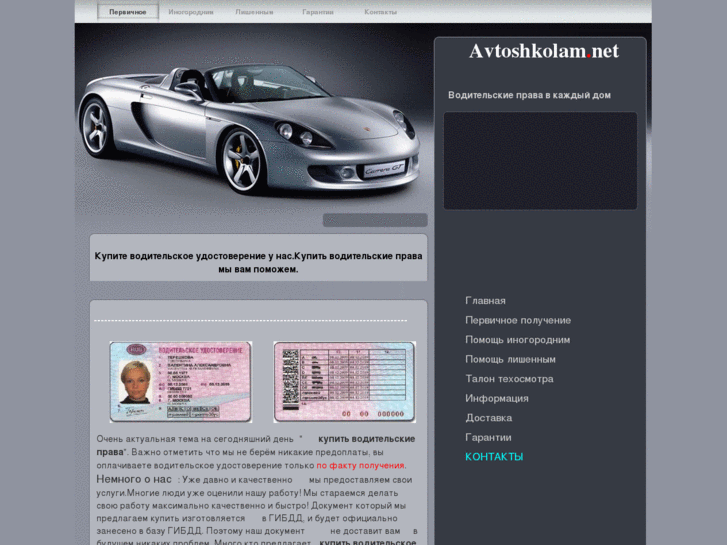The image size is (727, 545).
Task: Open the Первичное tab in top navigation
Action: coord(128,12)
